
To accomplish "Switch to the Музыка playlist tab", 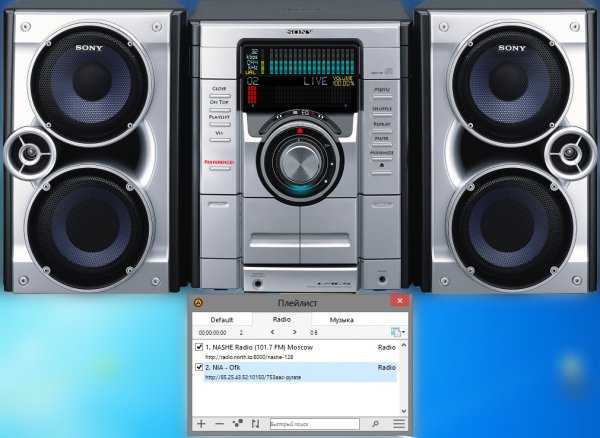I will click(341, 320).
